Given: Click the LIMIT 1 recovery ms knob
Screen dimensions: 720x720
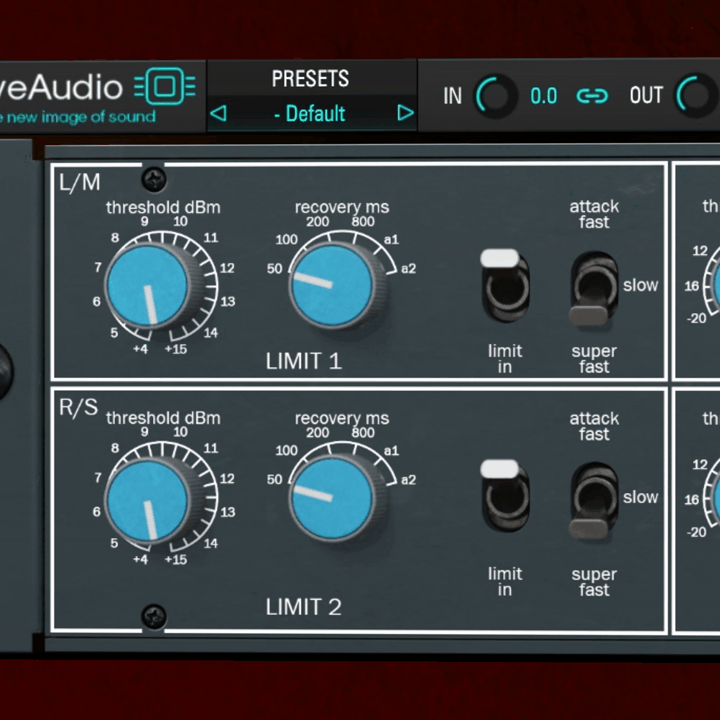Looking at the screenshot, I should 331,283.
